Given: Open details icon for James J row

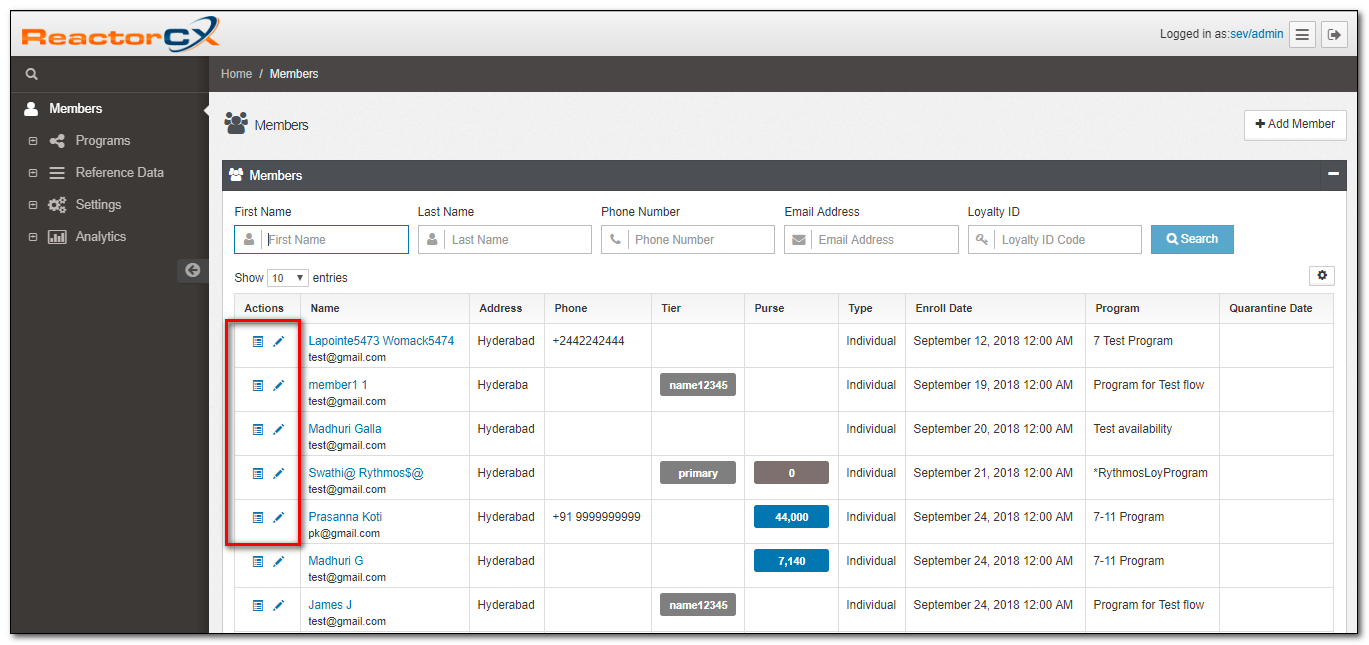Looking at the screenshot, I should [x=258, y=605].
